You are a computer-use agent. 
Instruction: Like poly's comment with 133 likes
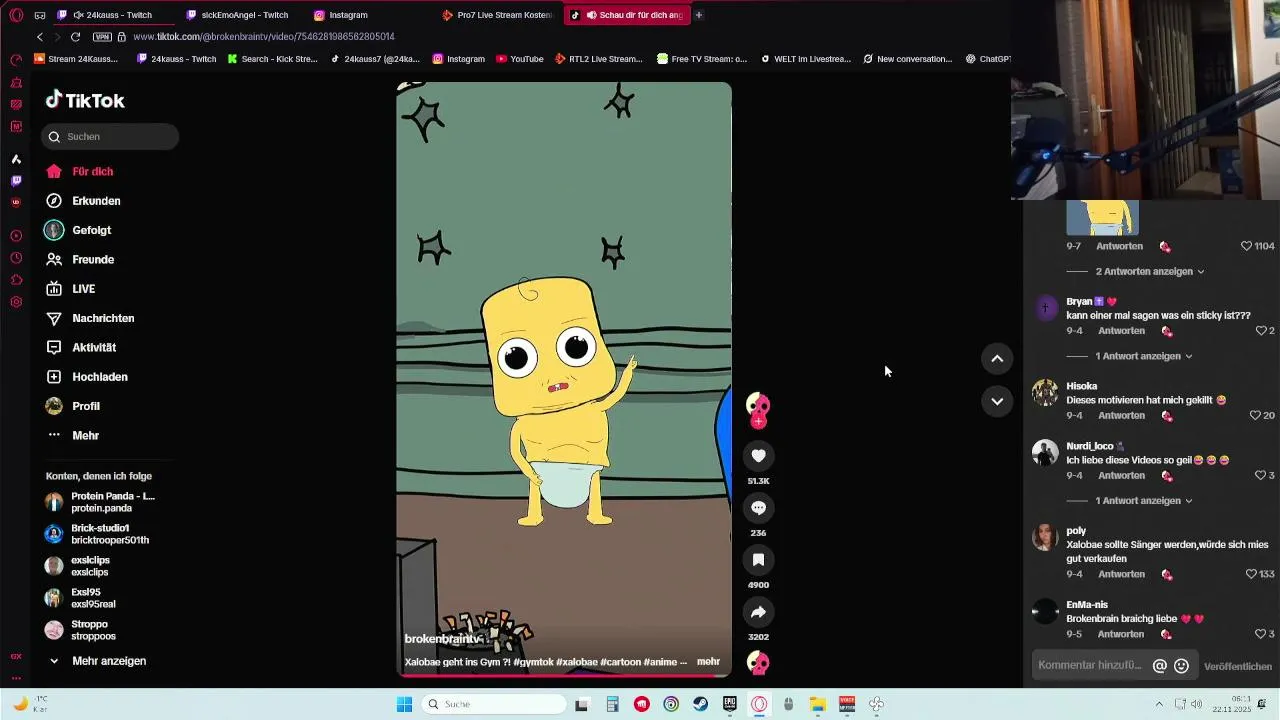tap(1250, 574)
